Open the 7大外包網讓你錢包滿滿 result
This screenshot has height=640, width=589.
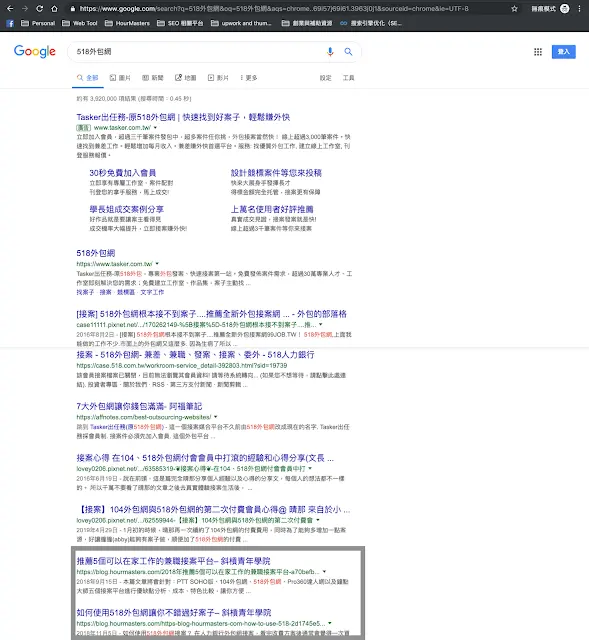click(x=139, y=406)
